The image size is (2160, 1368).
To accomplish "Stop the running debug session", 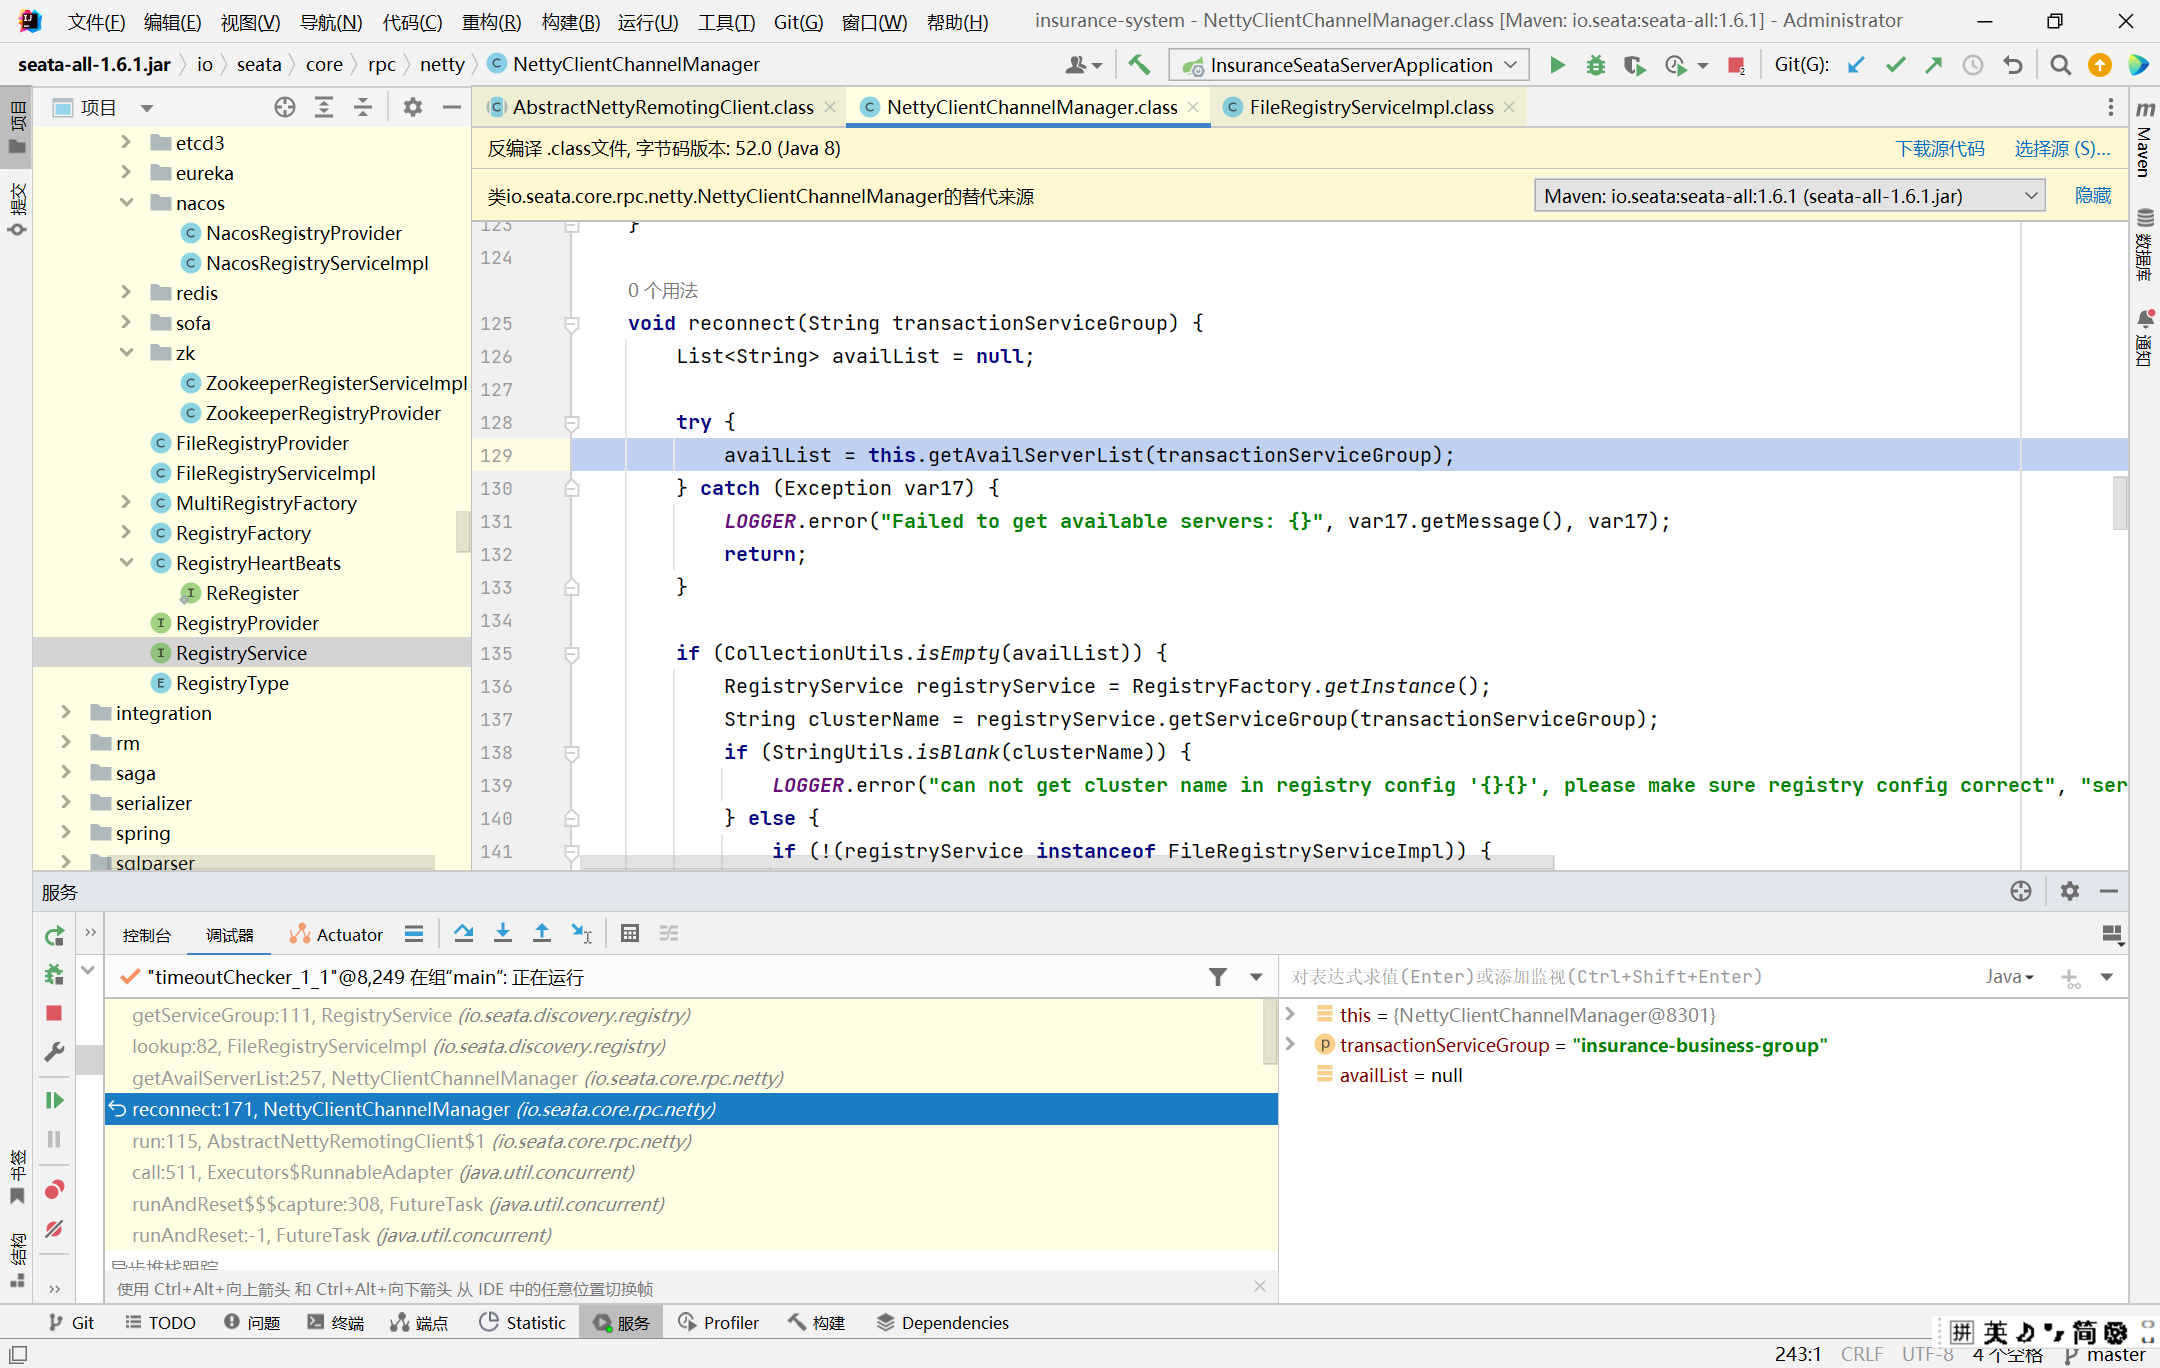I will [x=54, y=1013].
